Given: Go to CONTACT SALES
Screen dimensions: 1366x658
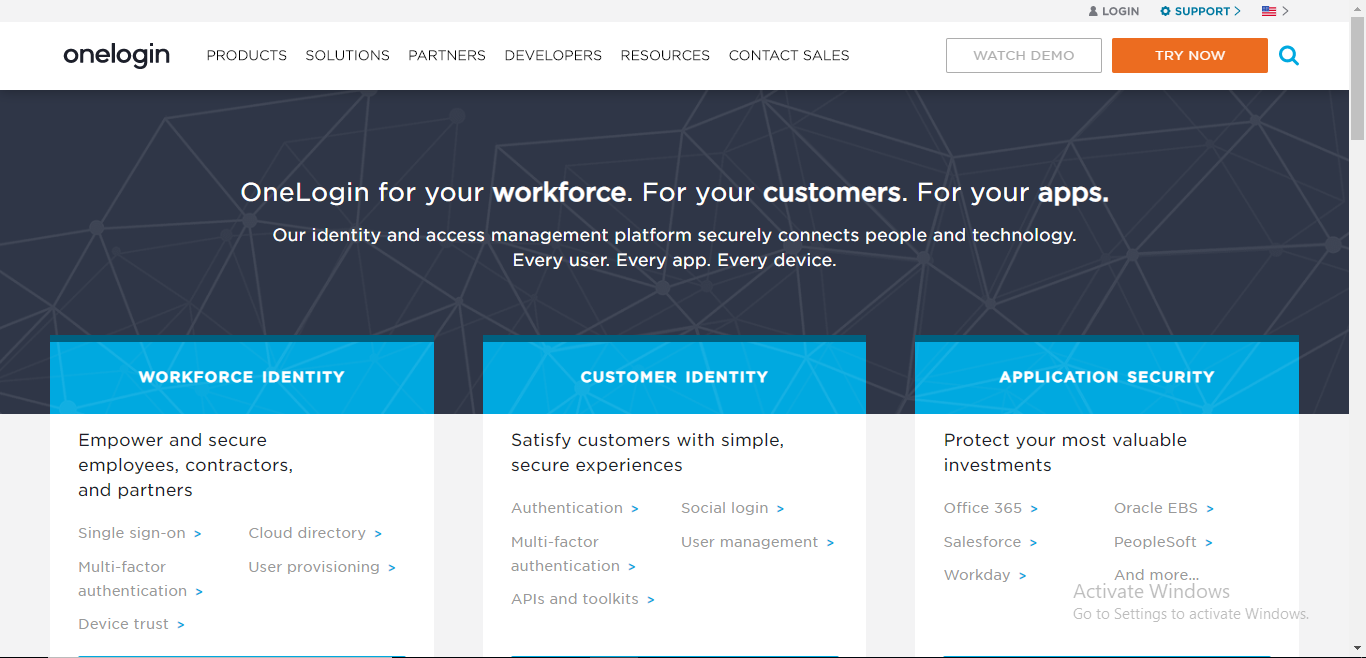Looking at the screenshot, I should tap(789, 56).
